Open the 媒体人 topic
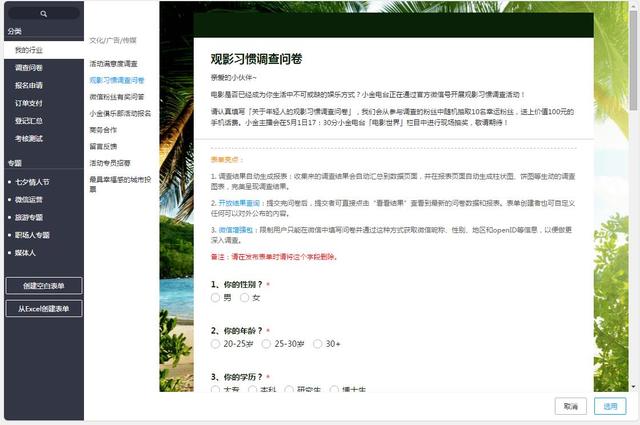This screenshot has height=425, width=640. tap(25, 253)
